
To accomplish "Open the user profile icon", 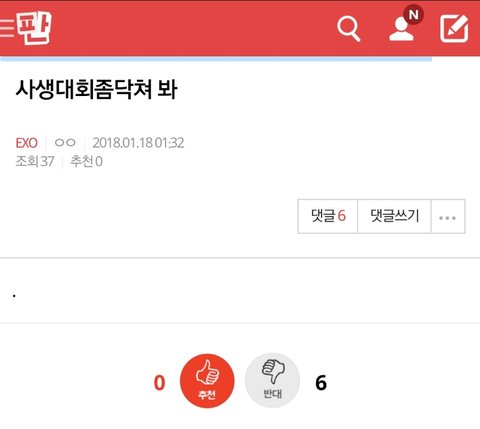I will pyautogui.click(x=402, y=29).
